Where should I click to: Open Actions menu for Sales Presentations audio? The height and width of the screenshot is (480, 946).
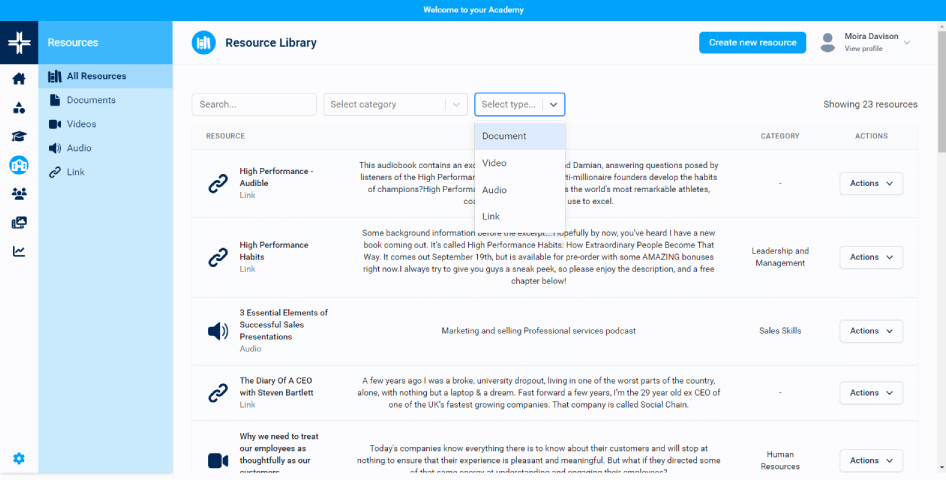[870, 331]
